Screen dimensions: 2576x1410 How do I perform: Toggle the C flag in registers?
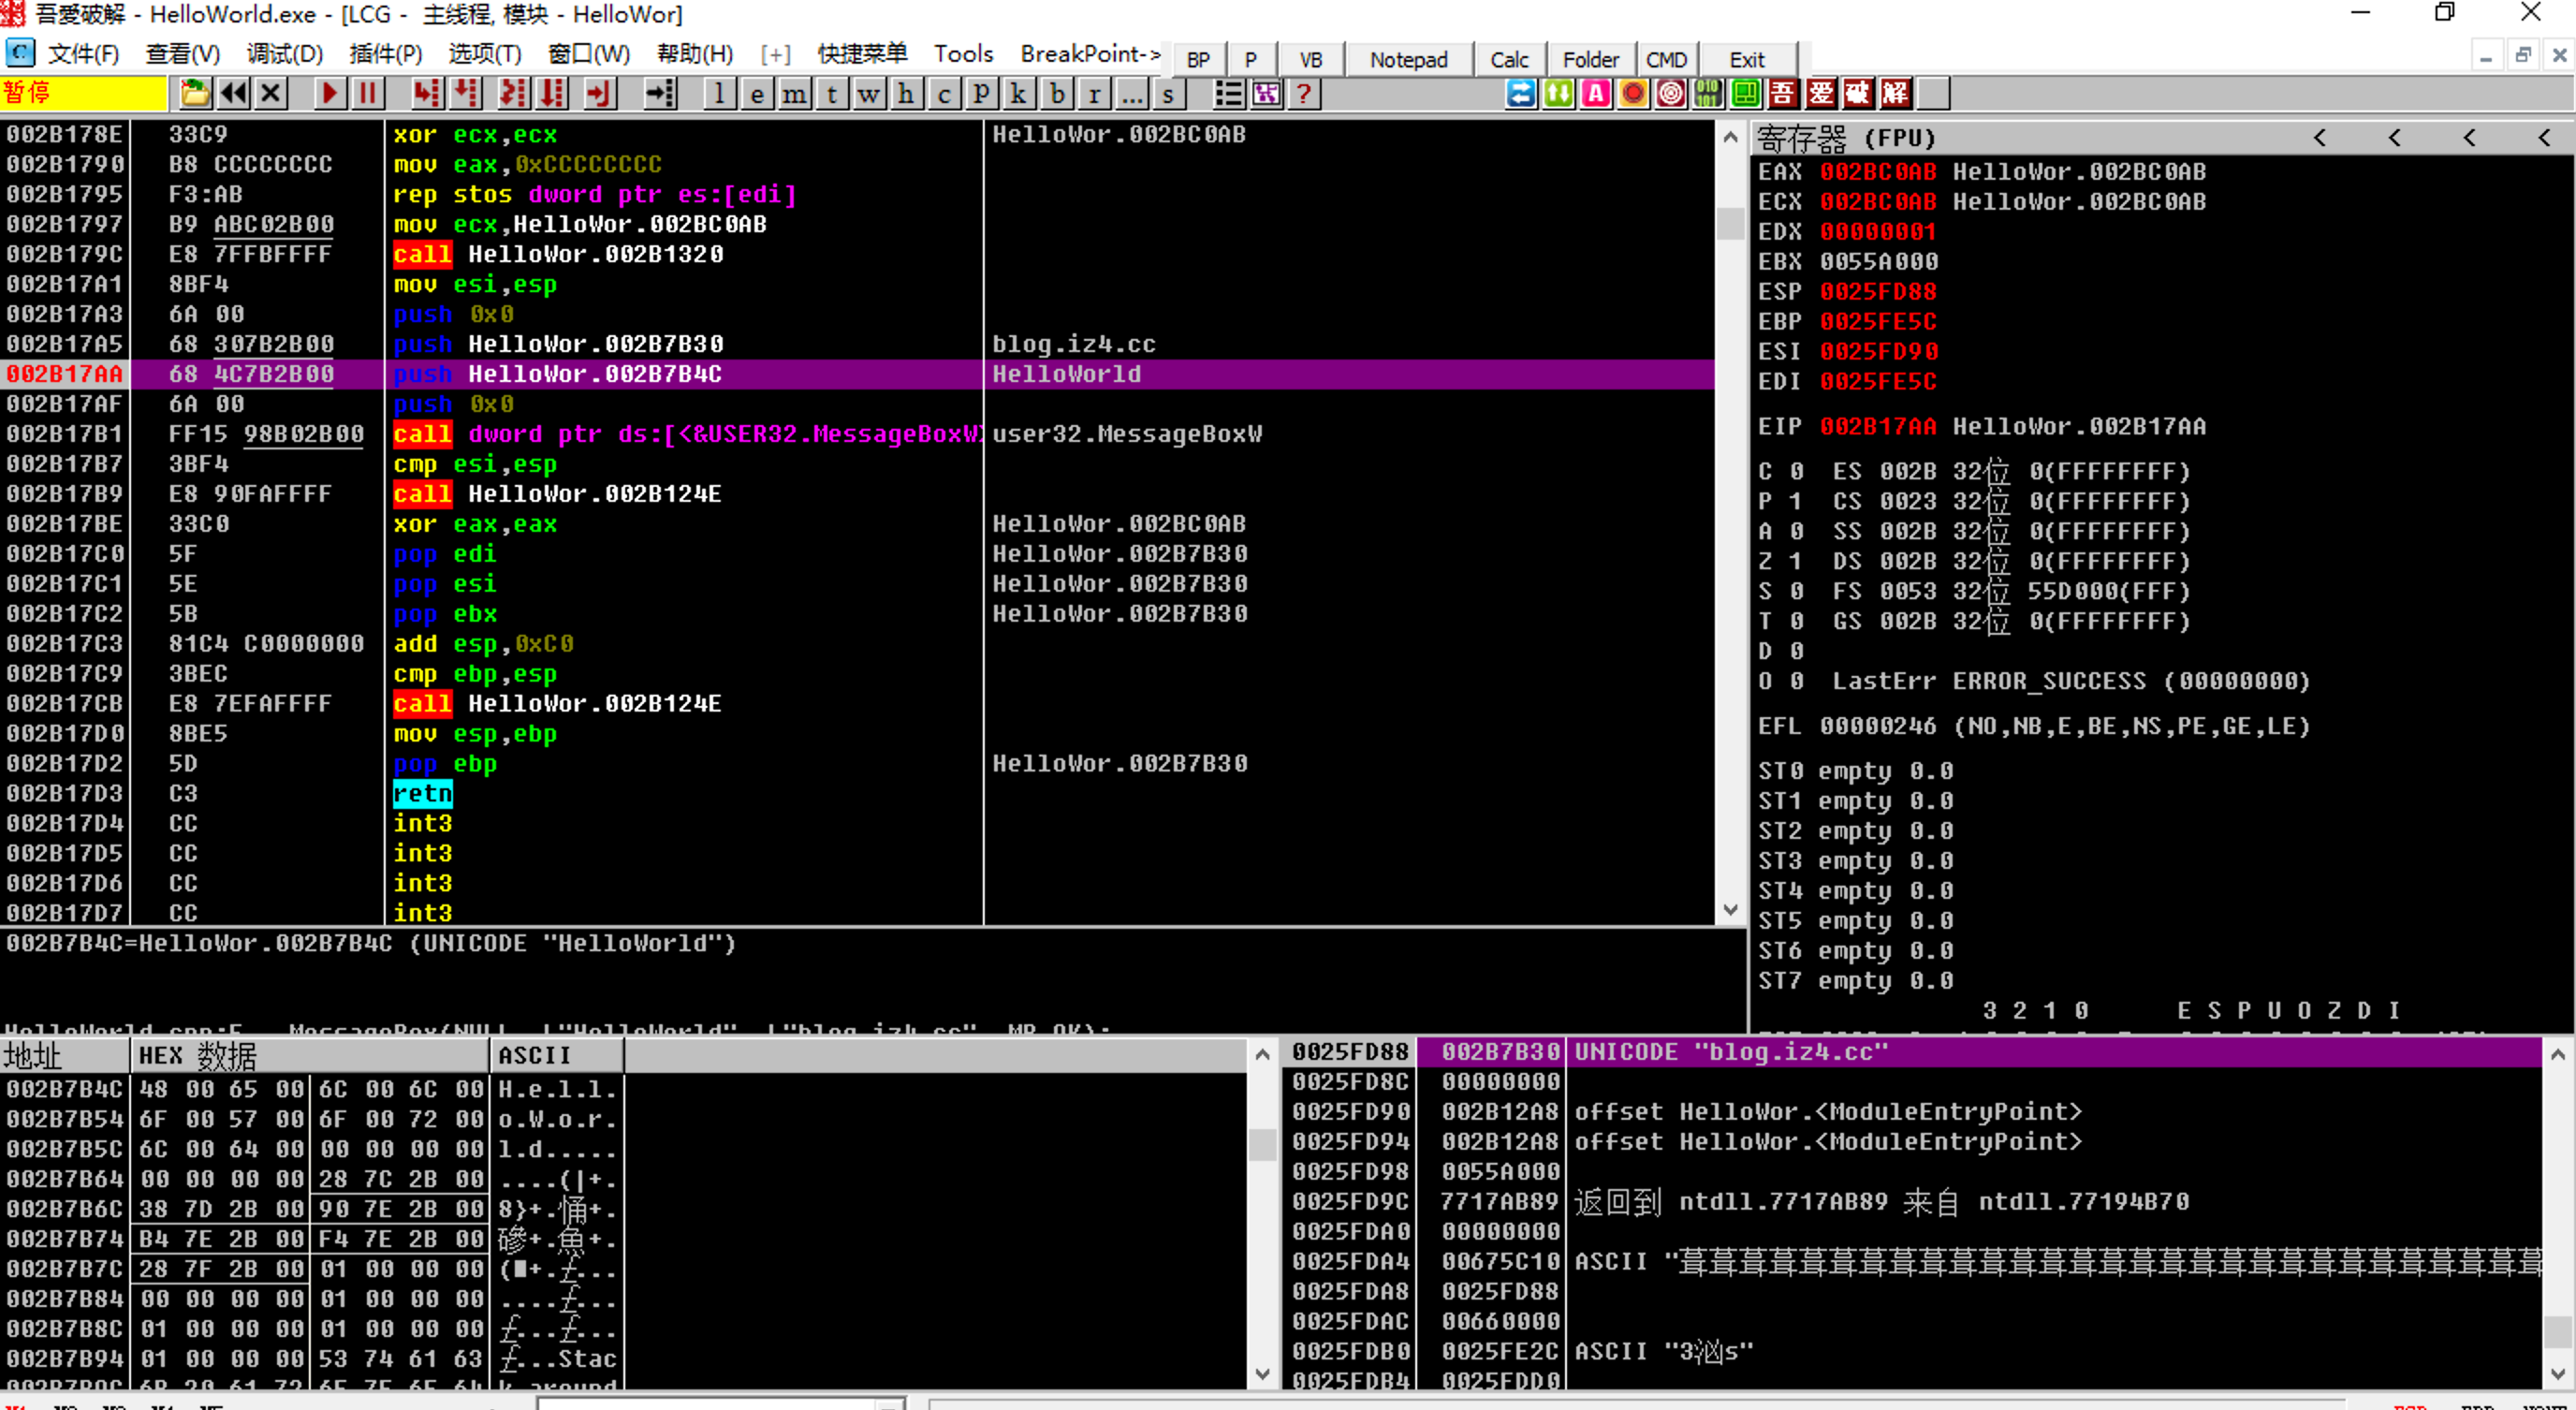tap(1795, 472)
